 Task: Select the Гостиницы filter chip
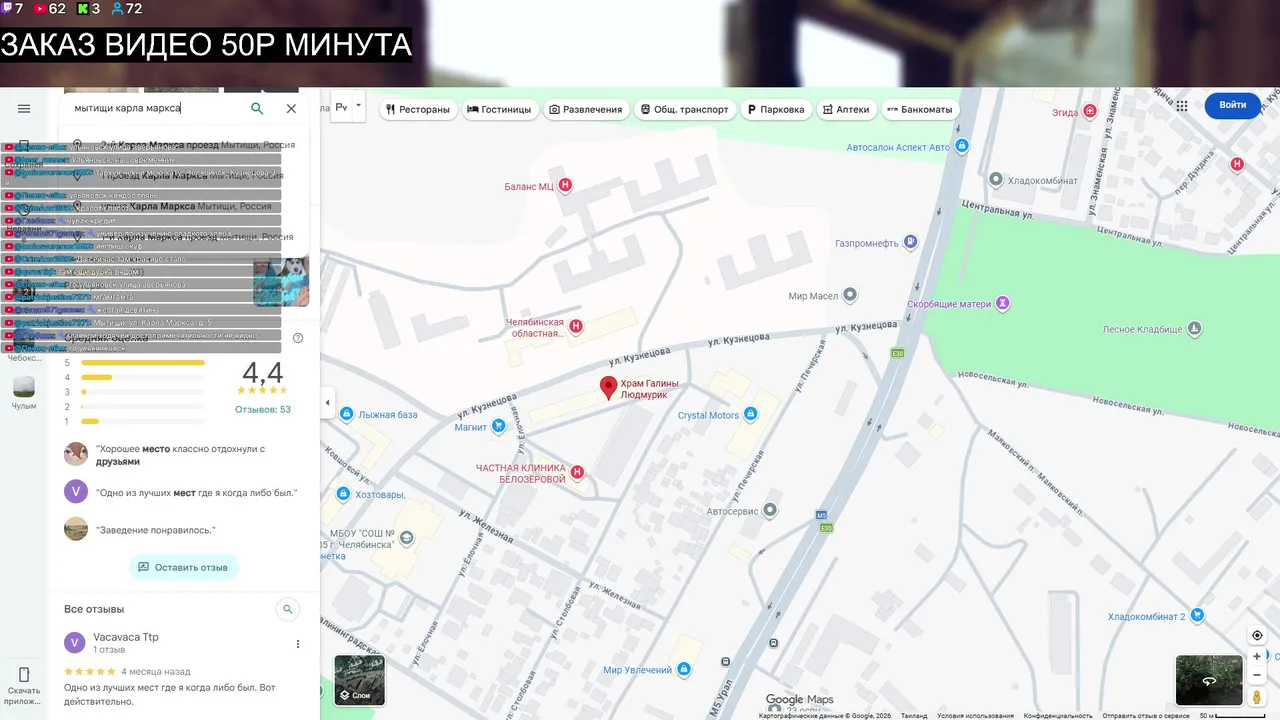[x=500, y=109]
